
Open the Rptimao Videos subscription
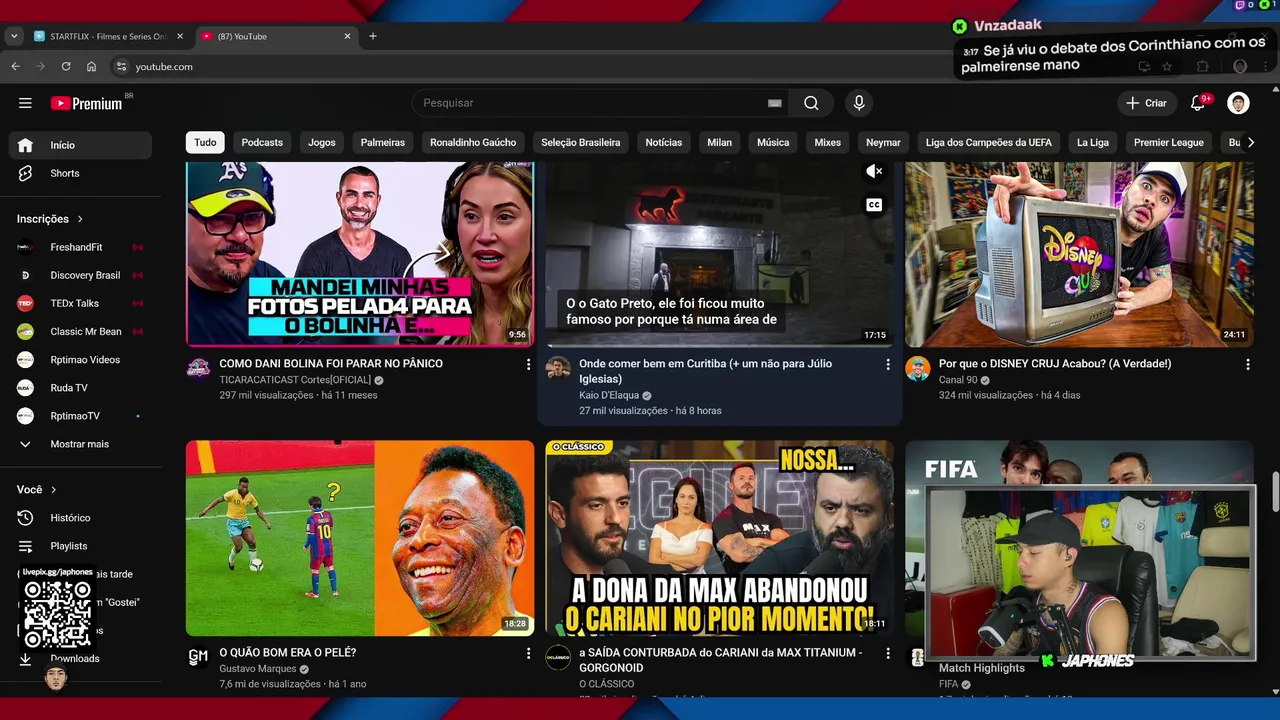pyautogui.click(x=81, y=360)
